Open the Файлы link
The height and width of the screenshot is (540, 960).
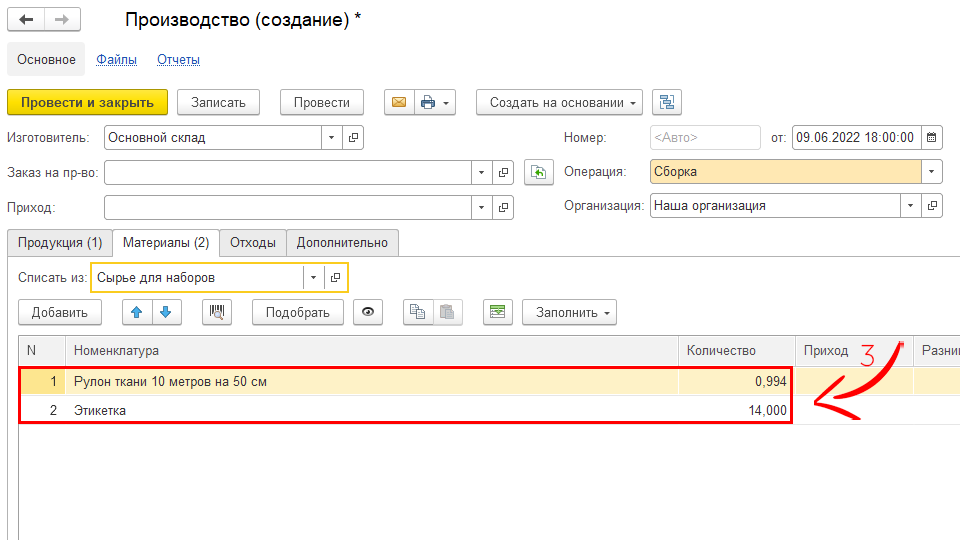click(x=116, y=60)
